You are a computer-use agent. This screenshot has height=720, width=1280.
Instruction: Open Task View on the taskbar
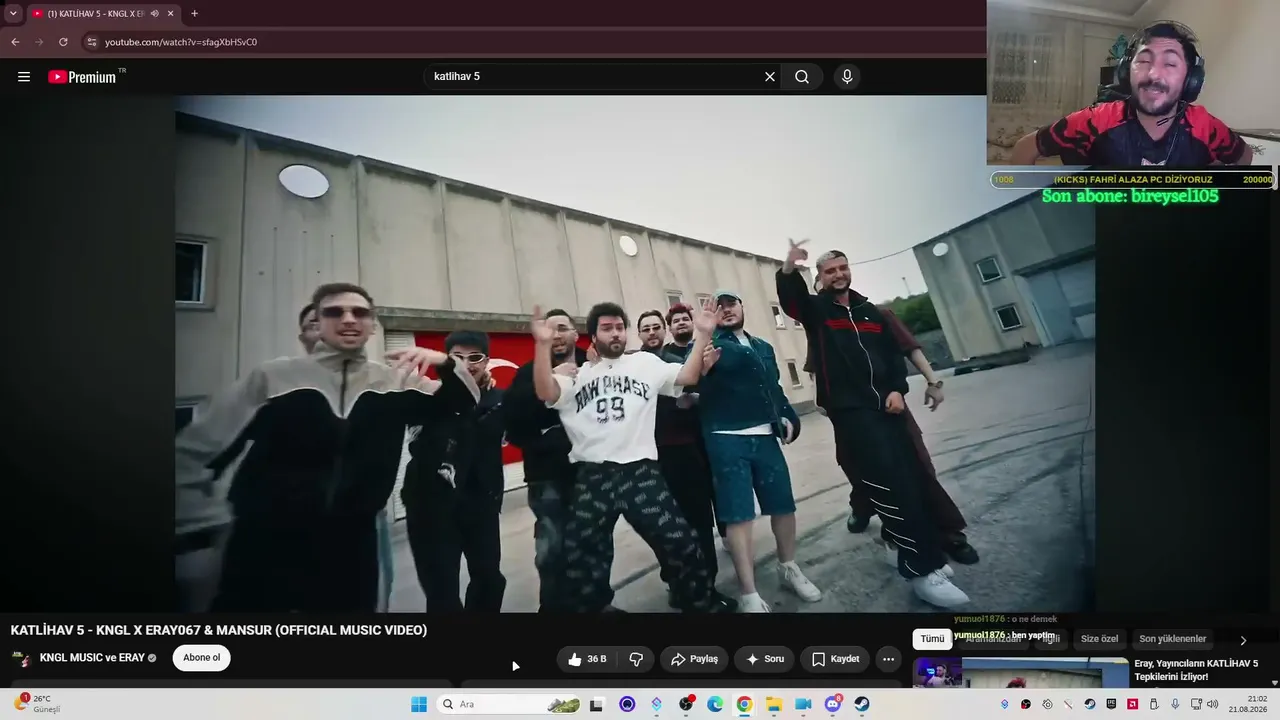click(597, 704)
